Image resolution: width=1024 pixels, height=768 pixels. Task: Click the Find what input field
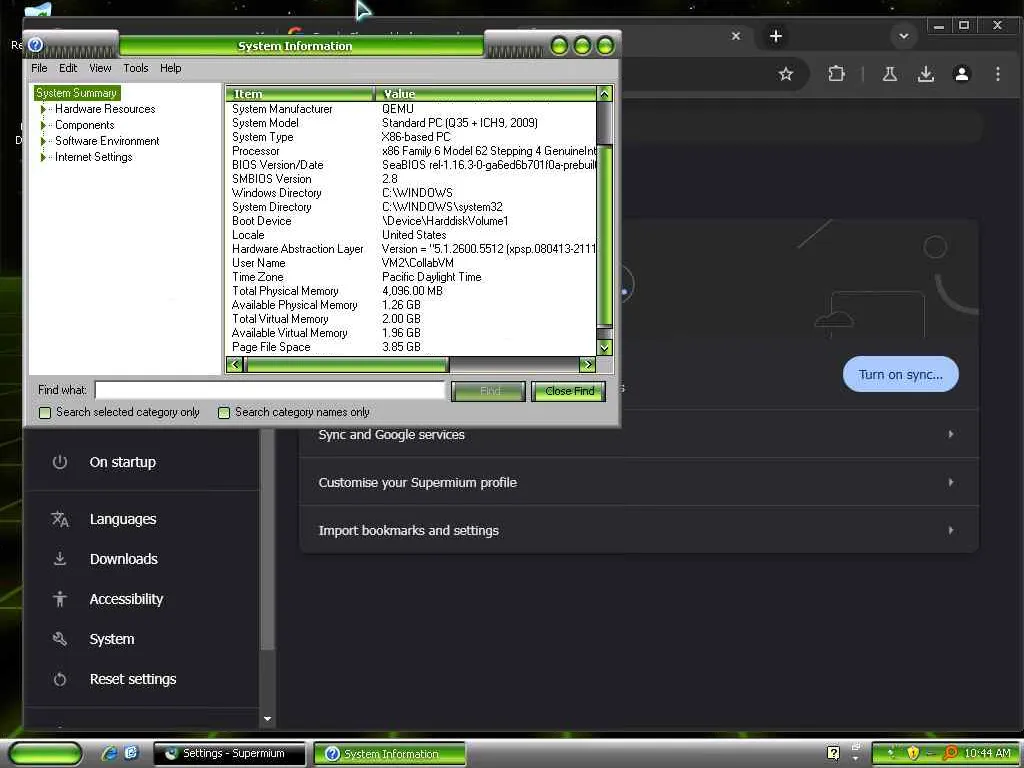pos(270,391)
